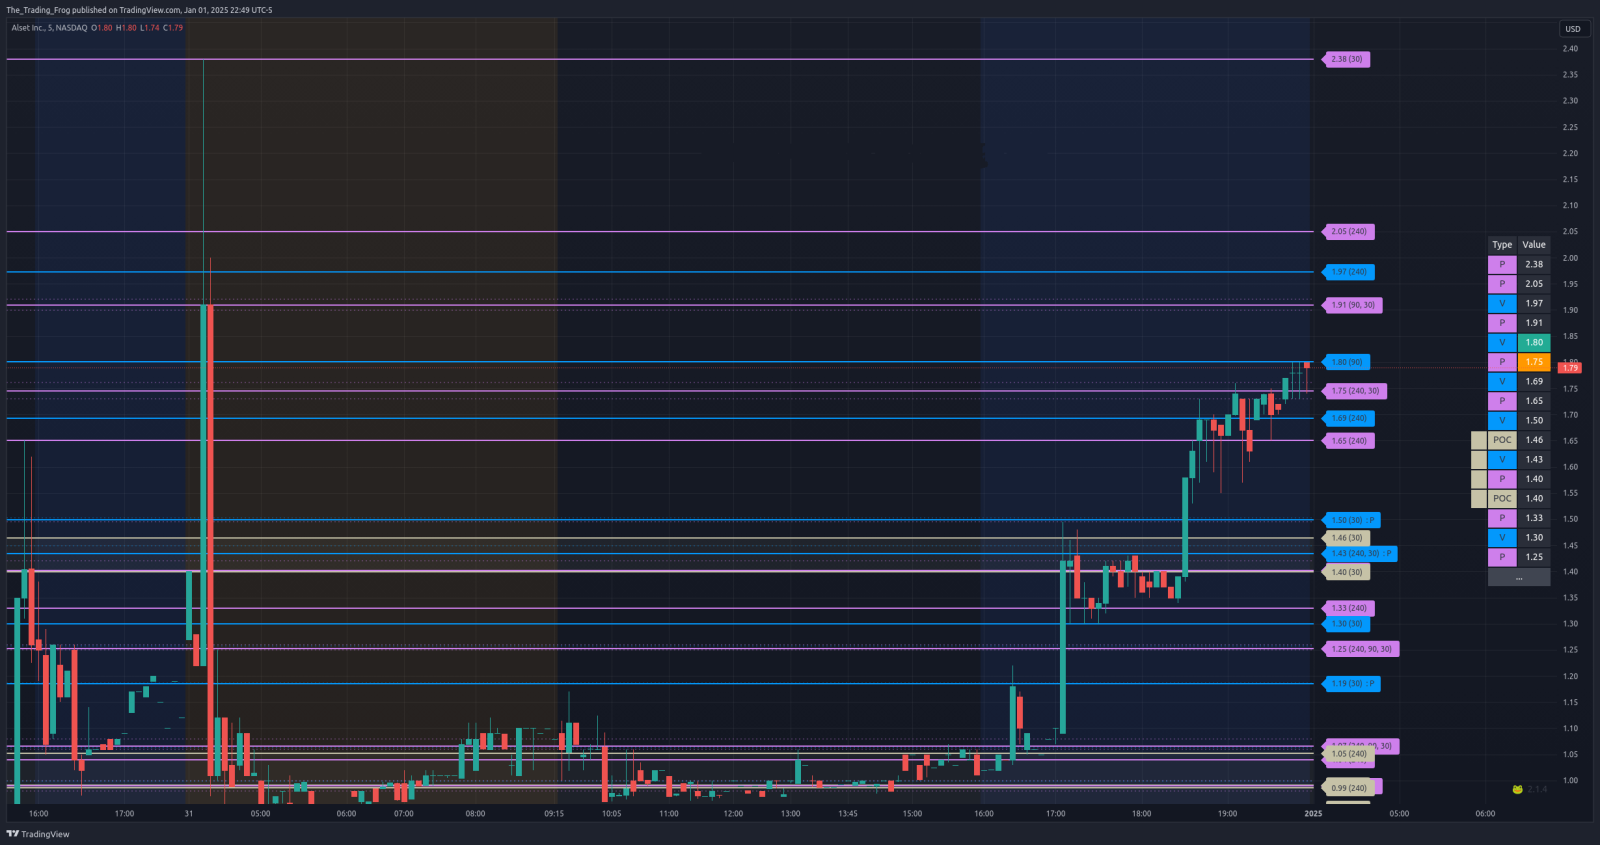This screenshot has height=845, width=1600.
Task: Click the 2.20 price axis label
Action: pos(1570,153)
